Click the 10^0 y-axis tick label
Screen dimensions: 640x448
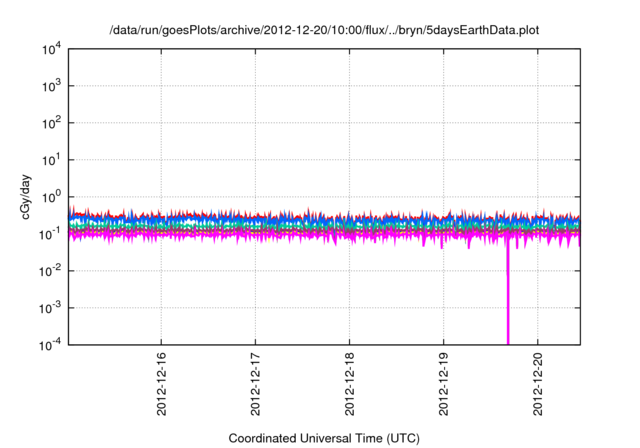[x=52, y=197]
